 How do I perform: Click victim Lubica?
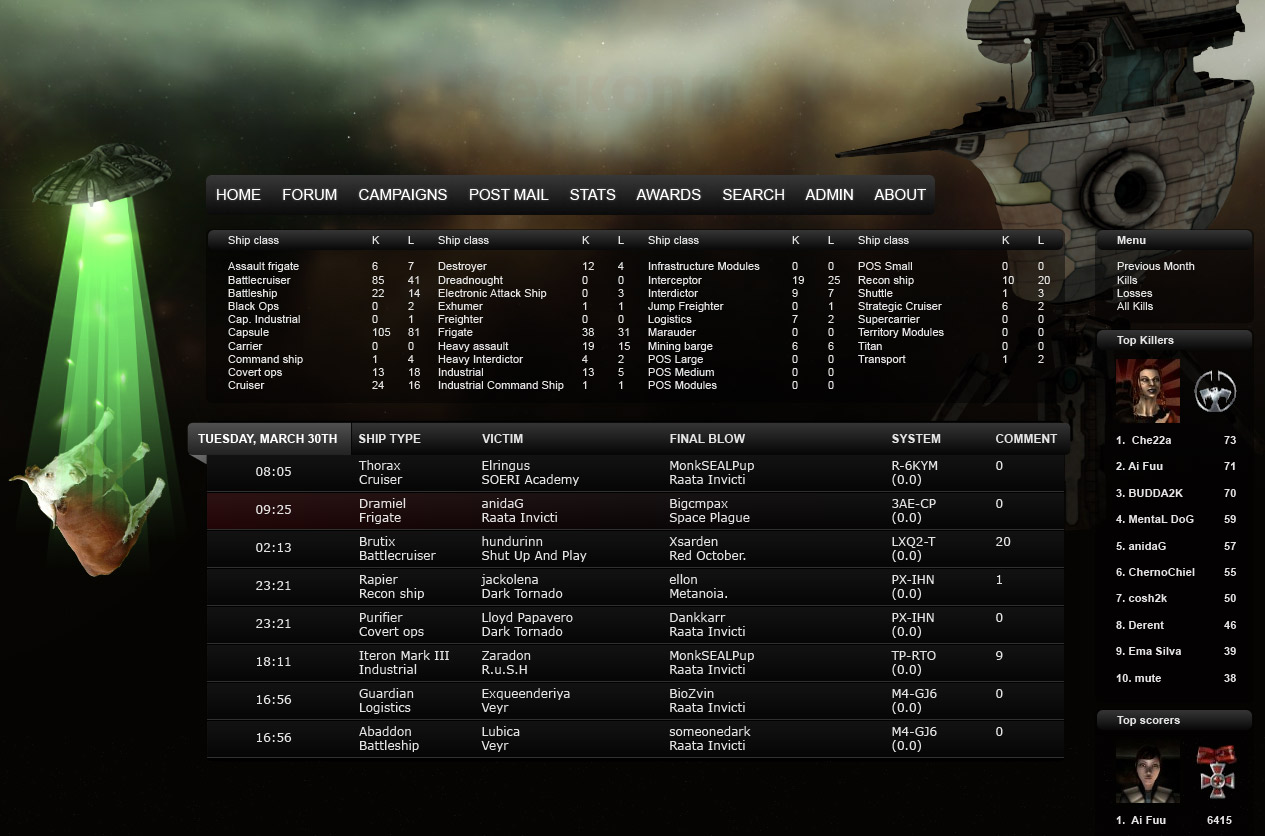pyautogui.click(x=501, y=732)
